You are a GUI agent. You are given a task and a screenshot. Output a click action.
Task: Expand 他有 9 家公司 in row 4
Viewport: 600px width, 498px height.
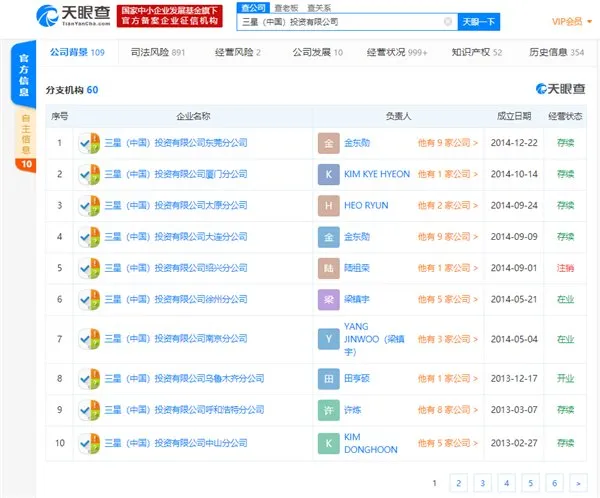tap(448, 237)
